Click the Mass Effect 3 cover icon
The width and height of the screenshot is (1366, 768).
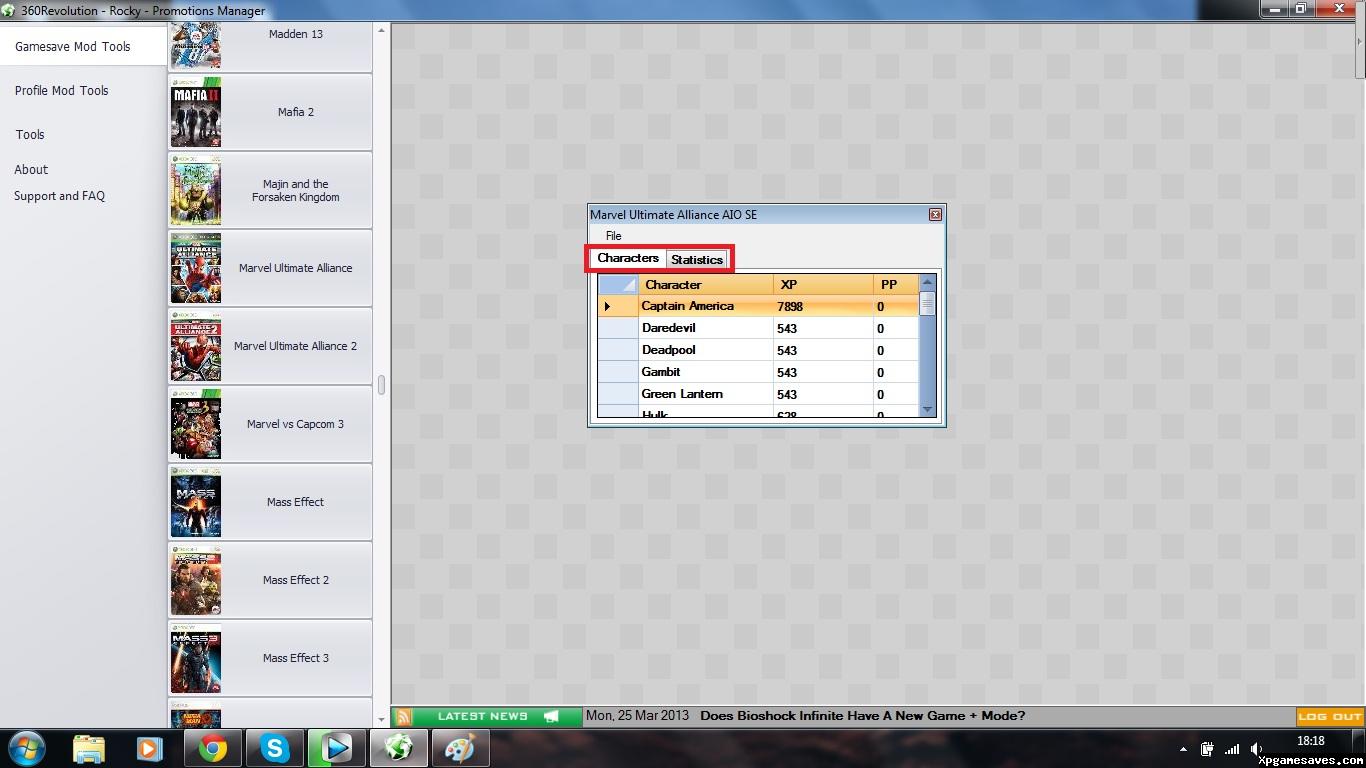pyautogui.click(x=196, y=658)
